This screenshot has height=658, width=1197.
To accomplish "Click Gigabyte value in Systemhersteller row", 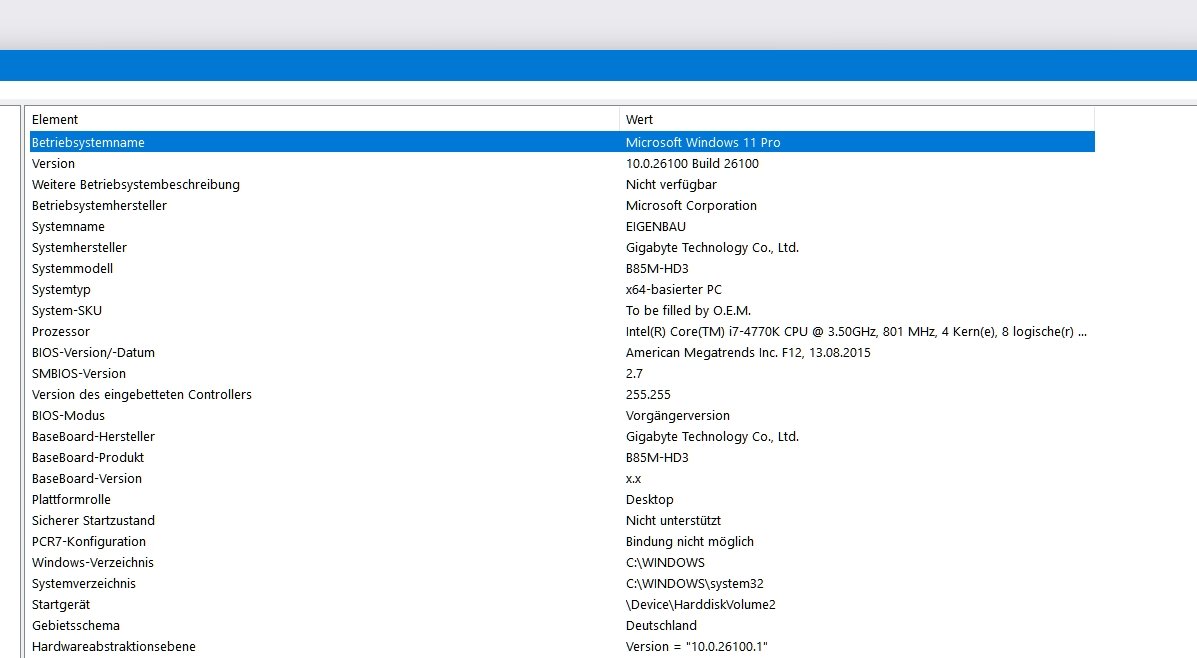I will (x=712, y=247).
